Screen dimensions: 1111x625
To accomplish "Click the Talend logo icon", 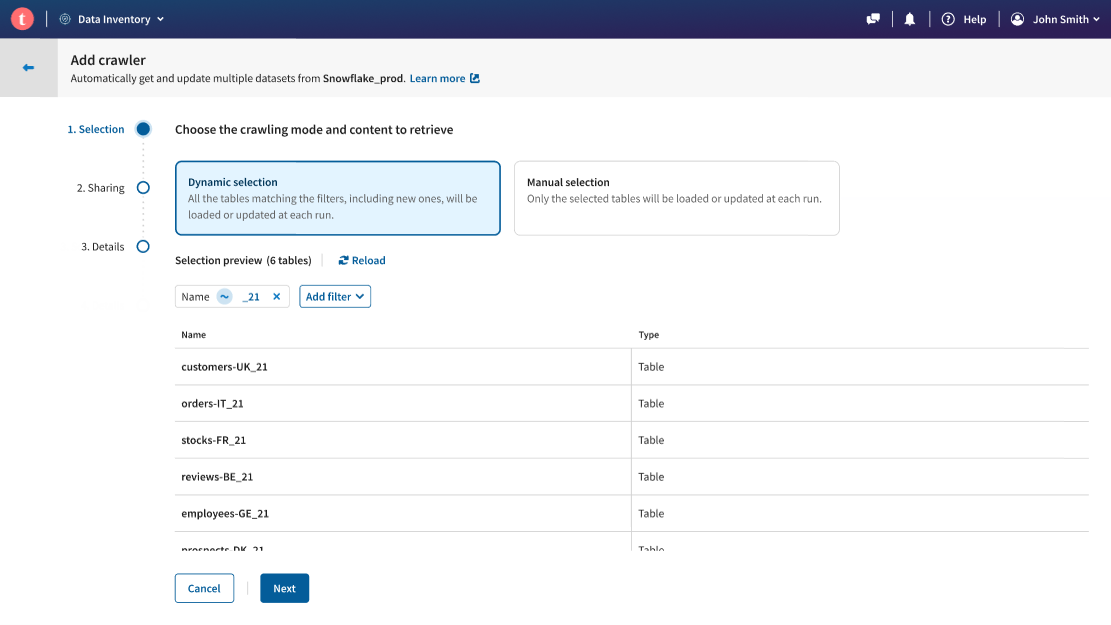I will tap(22, 19).
